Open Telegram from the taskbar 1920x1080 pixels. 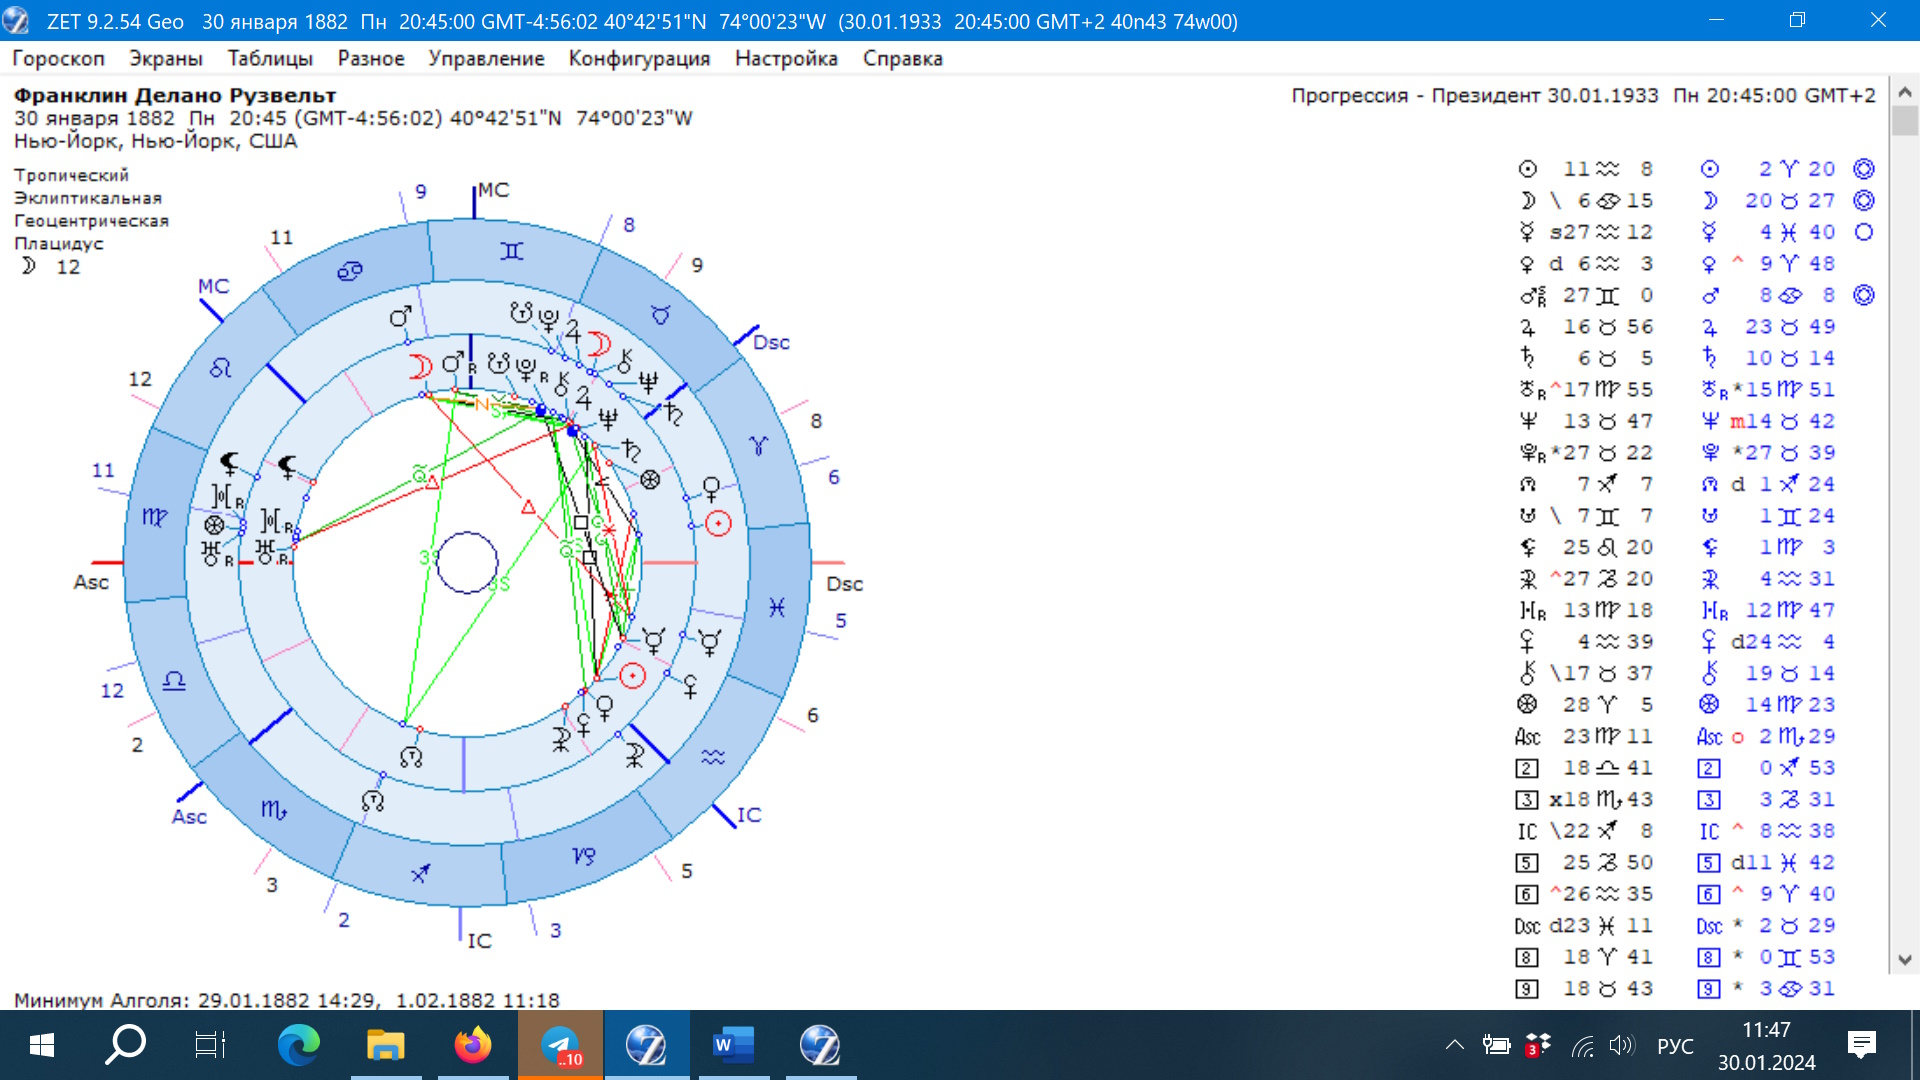click(560, 1046)
